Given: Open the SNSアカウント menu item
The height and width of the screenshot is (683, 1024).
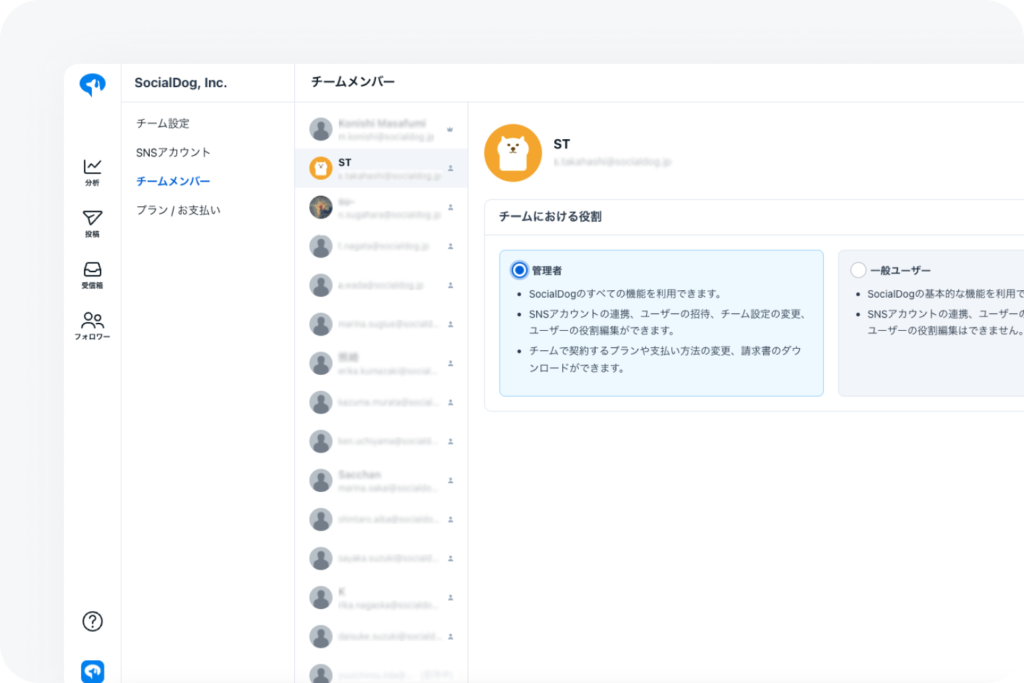Looking at the screenshot, I should coord(174,152).
